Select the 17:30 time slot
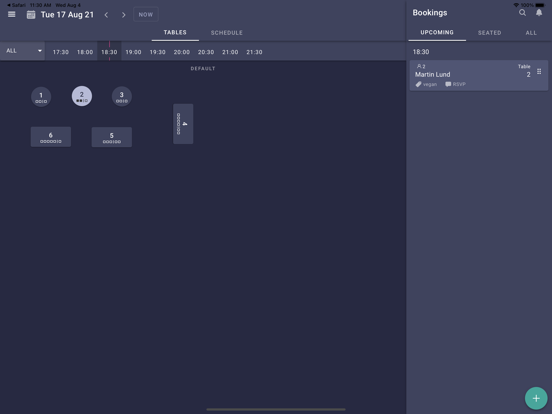Screen dimensions: 552x414 (x=61, y=52)
